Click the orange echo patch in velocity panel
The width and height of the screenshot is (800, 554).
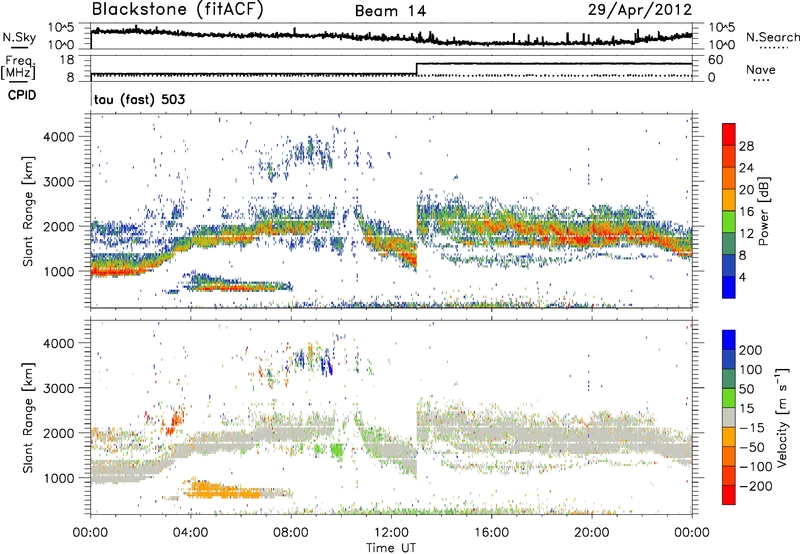pyautogui.click(x=224, y=491)
